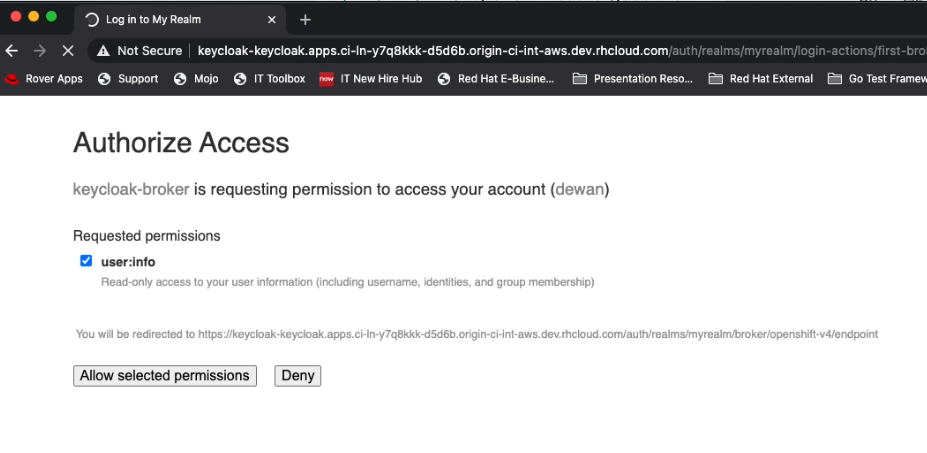The image size is (927, 453).
Task: Expand the Go Test Framework bookmark folder
Action: (877, 79)
